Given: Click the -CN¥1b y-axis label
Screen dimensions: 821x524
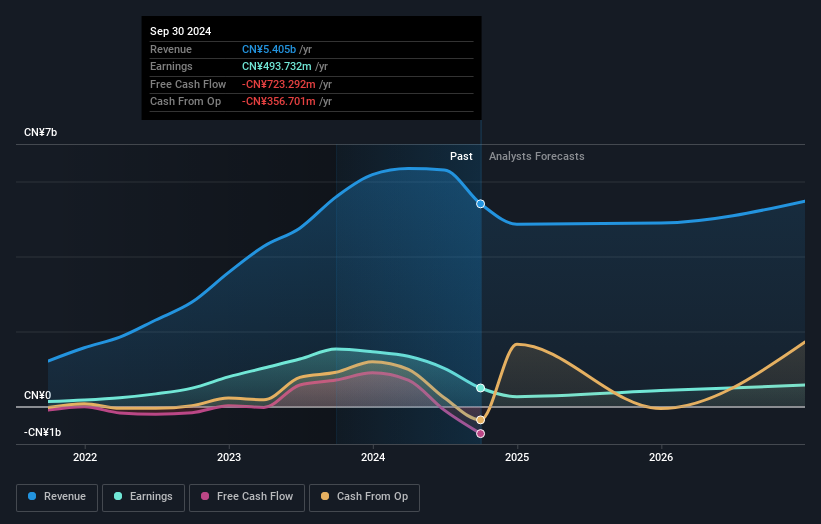Looking at the screenshot, I should click(x=42, y=432).
